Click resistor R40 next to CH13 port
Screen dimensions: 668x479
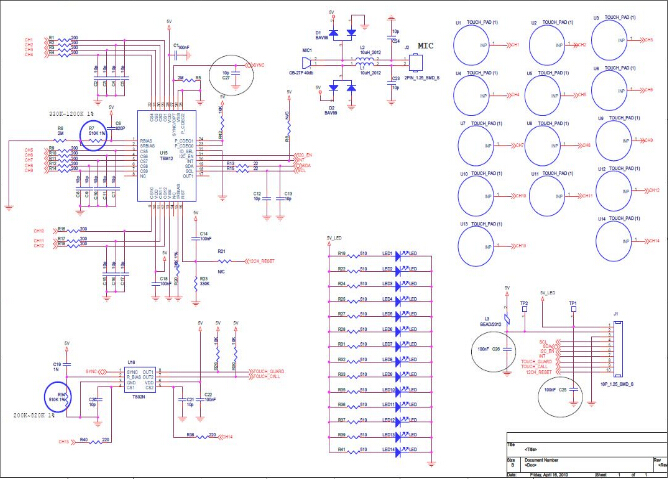[x=95, y=442]
